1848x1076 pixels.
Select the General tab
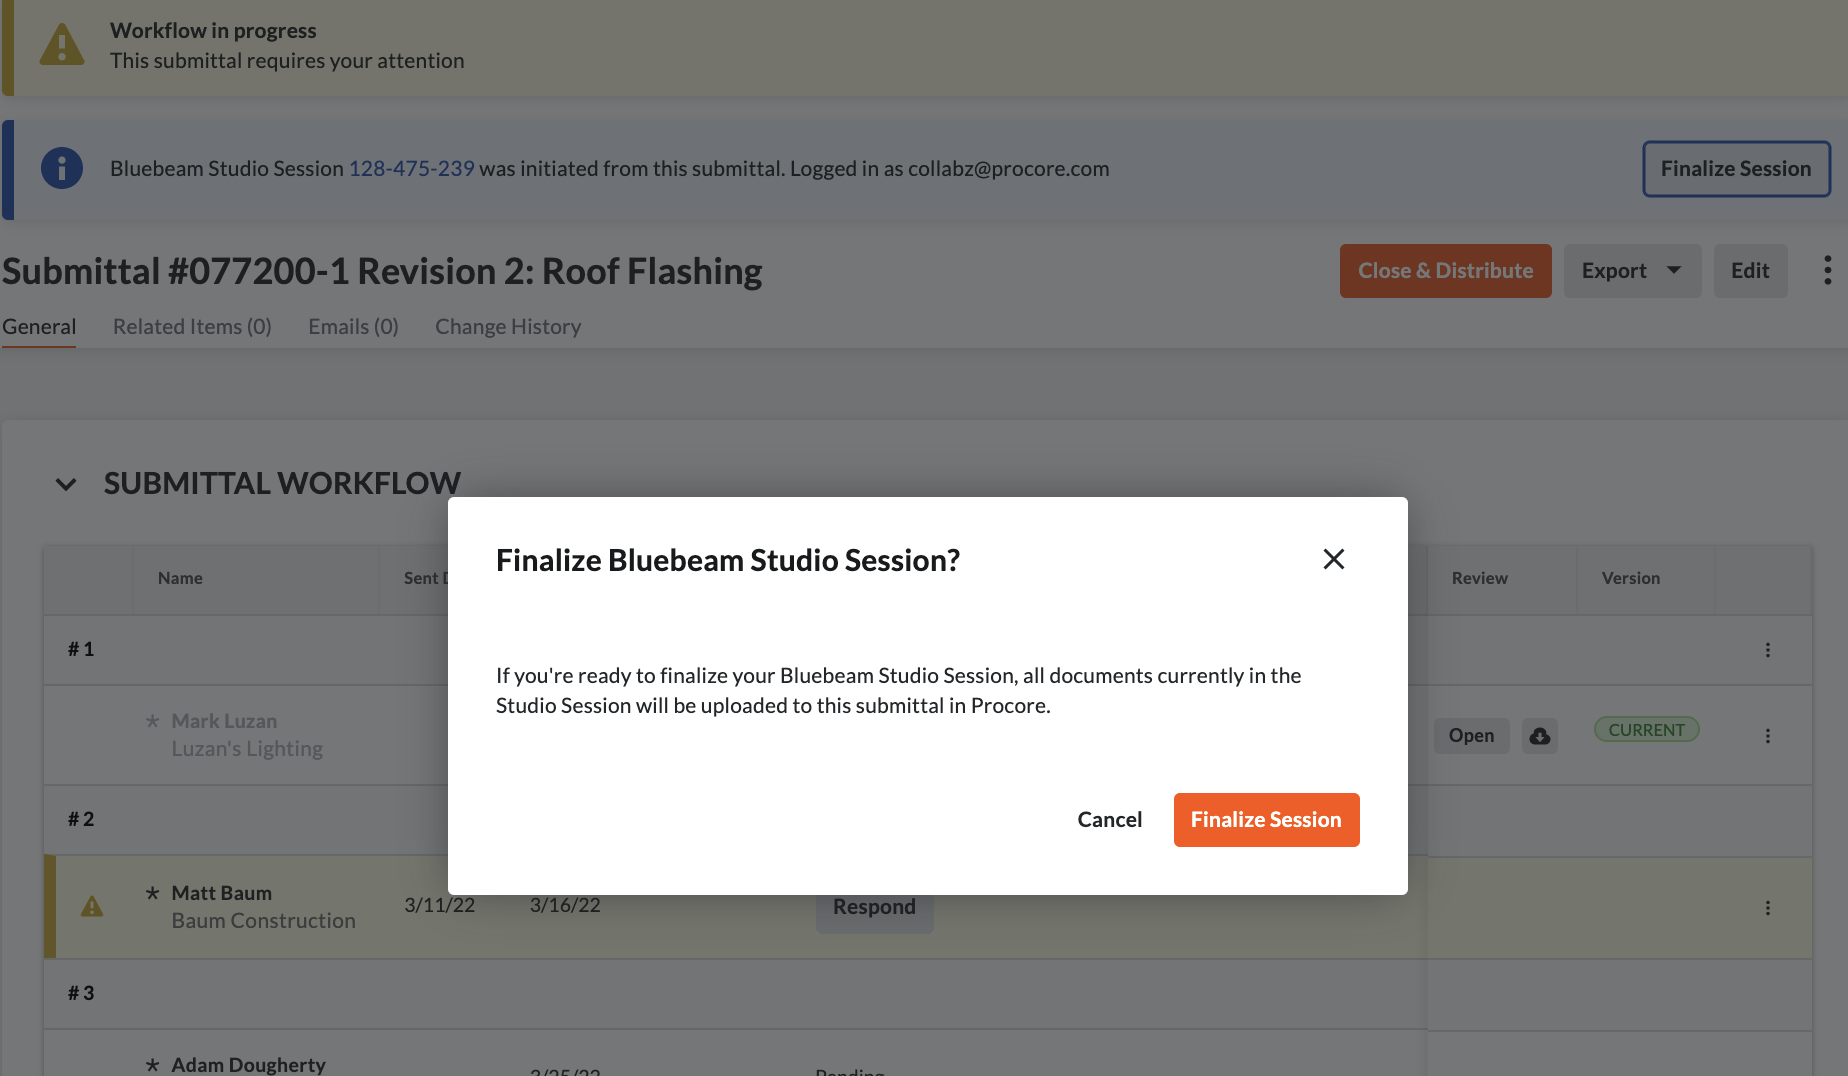click(x=39, y=327)
